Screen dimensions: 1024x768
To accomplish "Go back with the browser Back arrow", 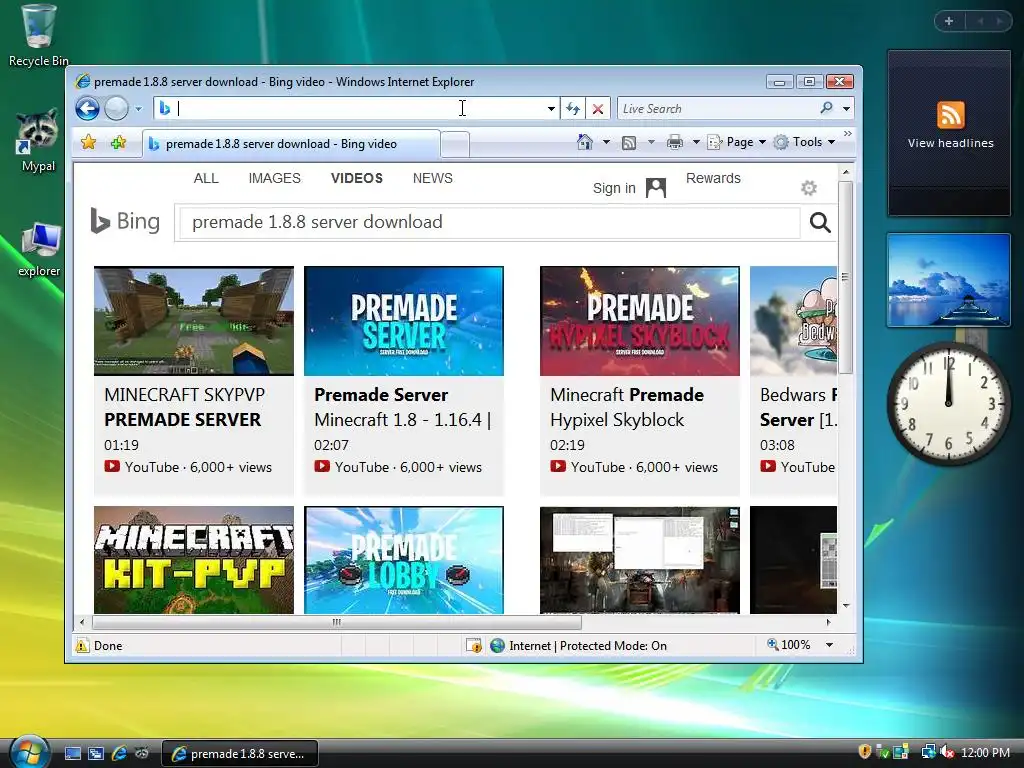I will [x=87, y=108].
